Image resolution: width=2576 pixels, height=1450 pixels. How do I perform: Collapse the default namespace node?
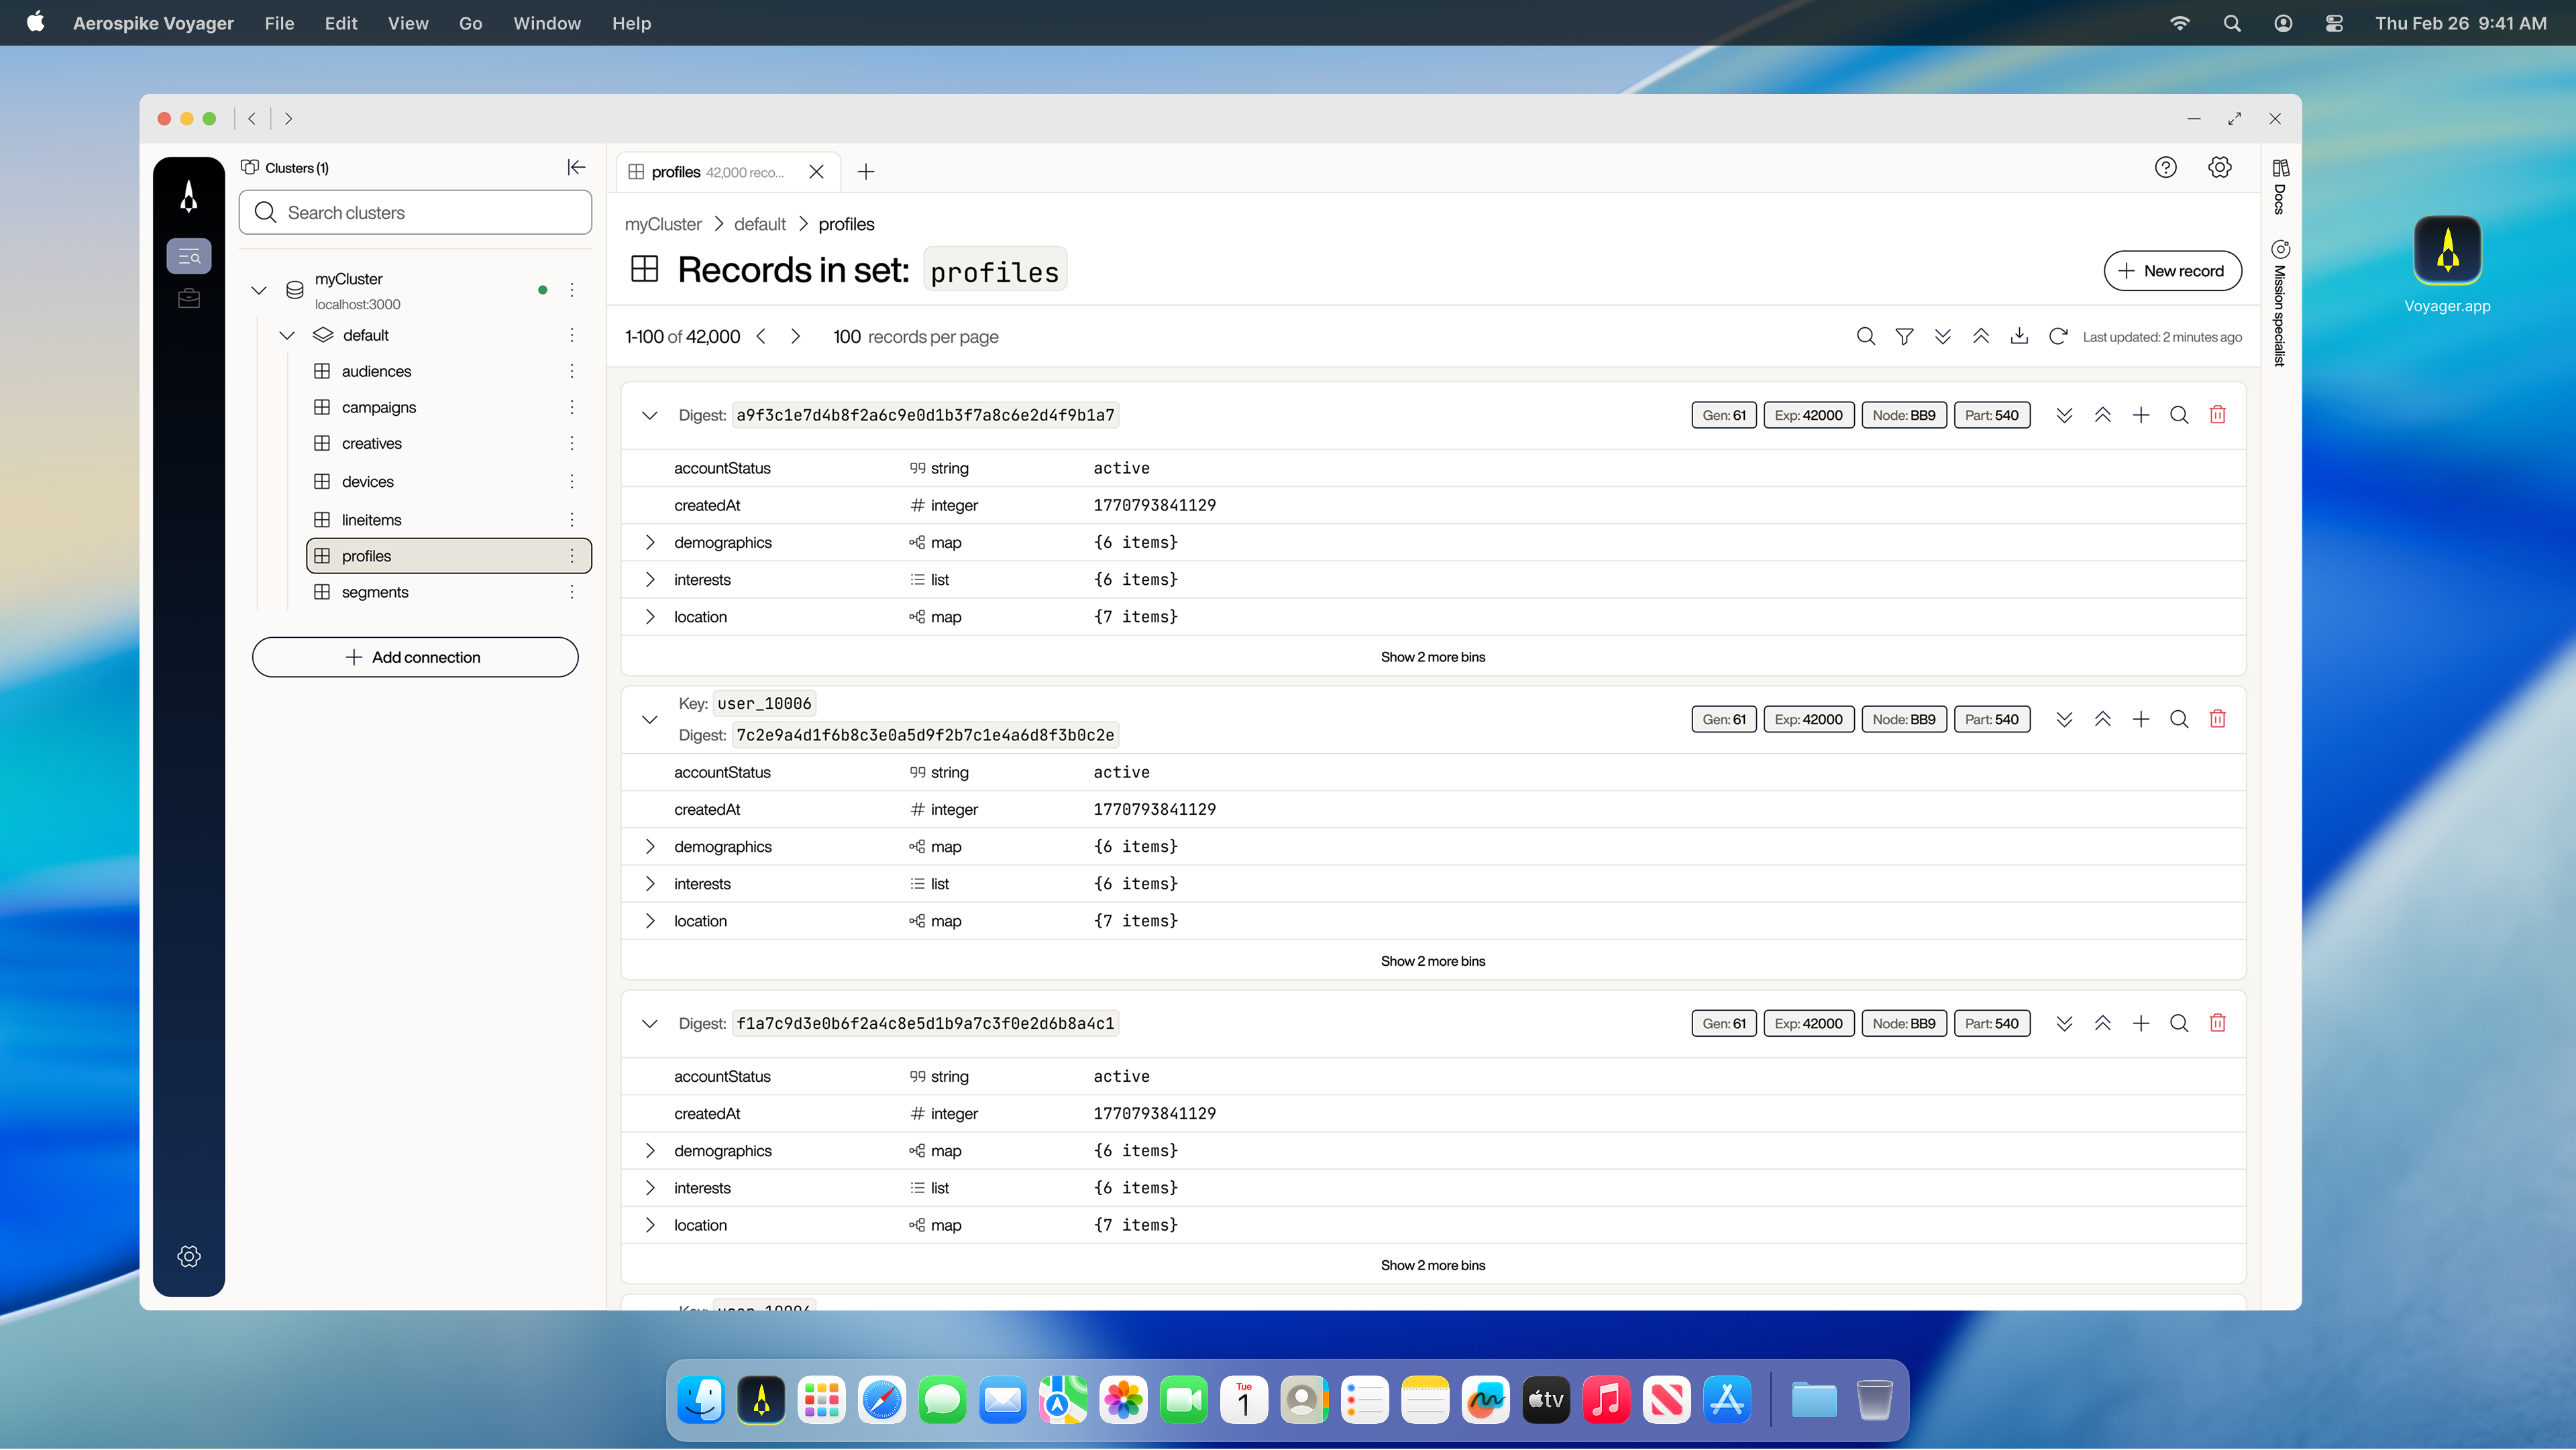point(287,335)
